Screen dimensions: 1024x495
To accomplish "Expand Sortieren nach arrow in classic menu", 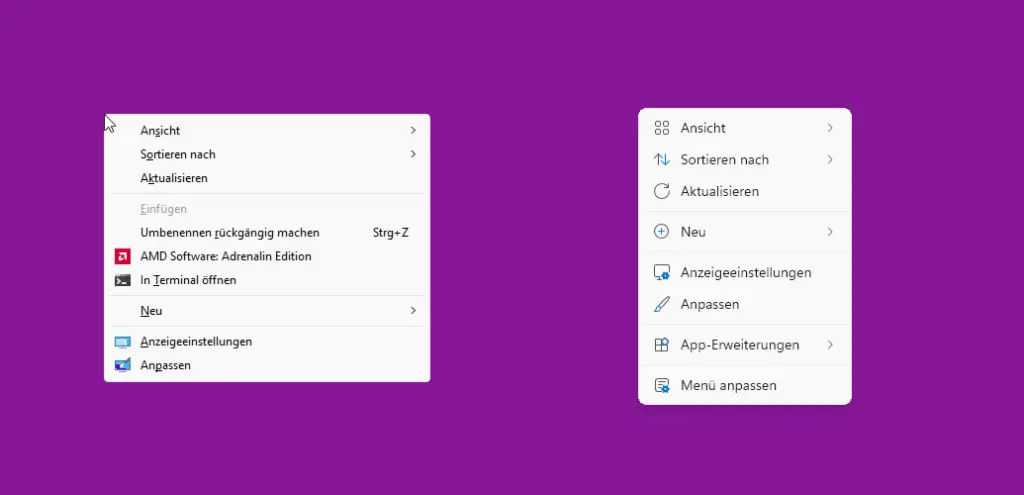I will click(413, 154).
